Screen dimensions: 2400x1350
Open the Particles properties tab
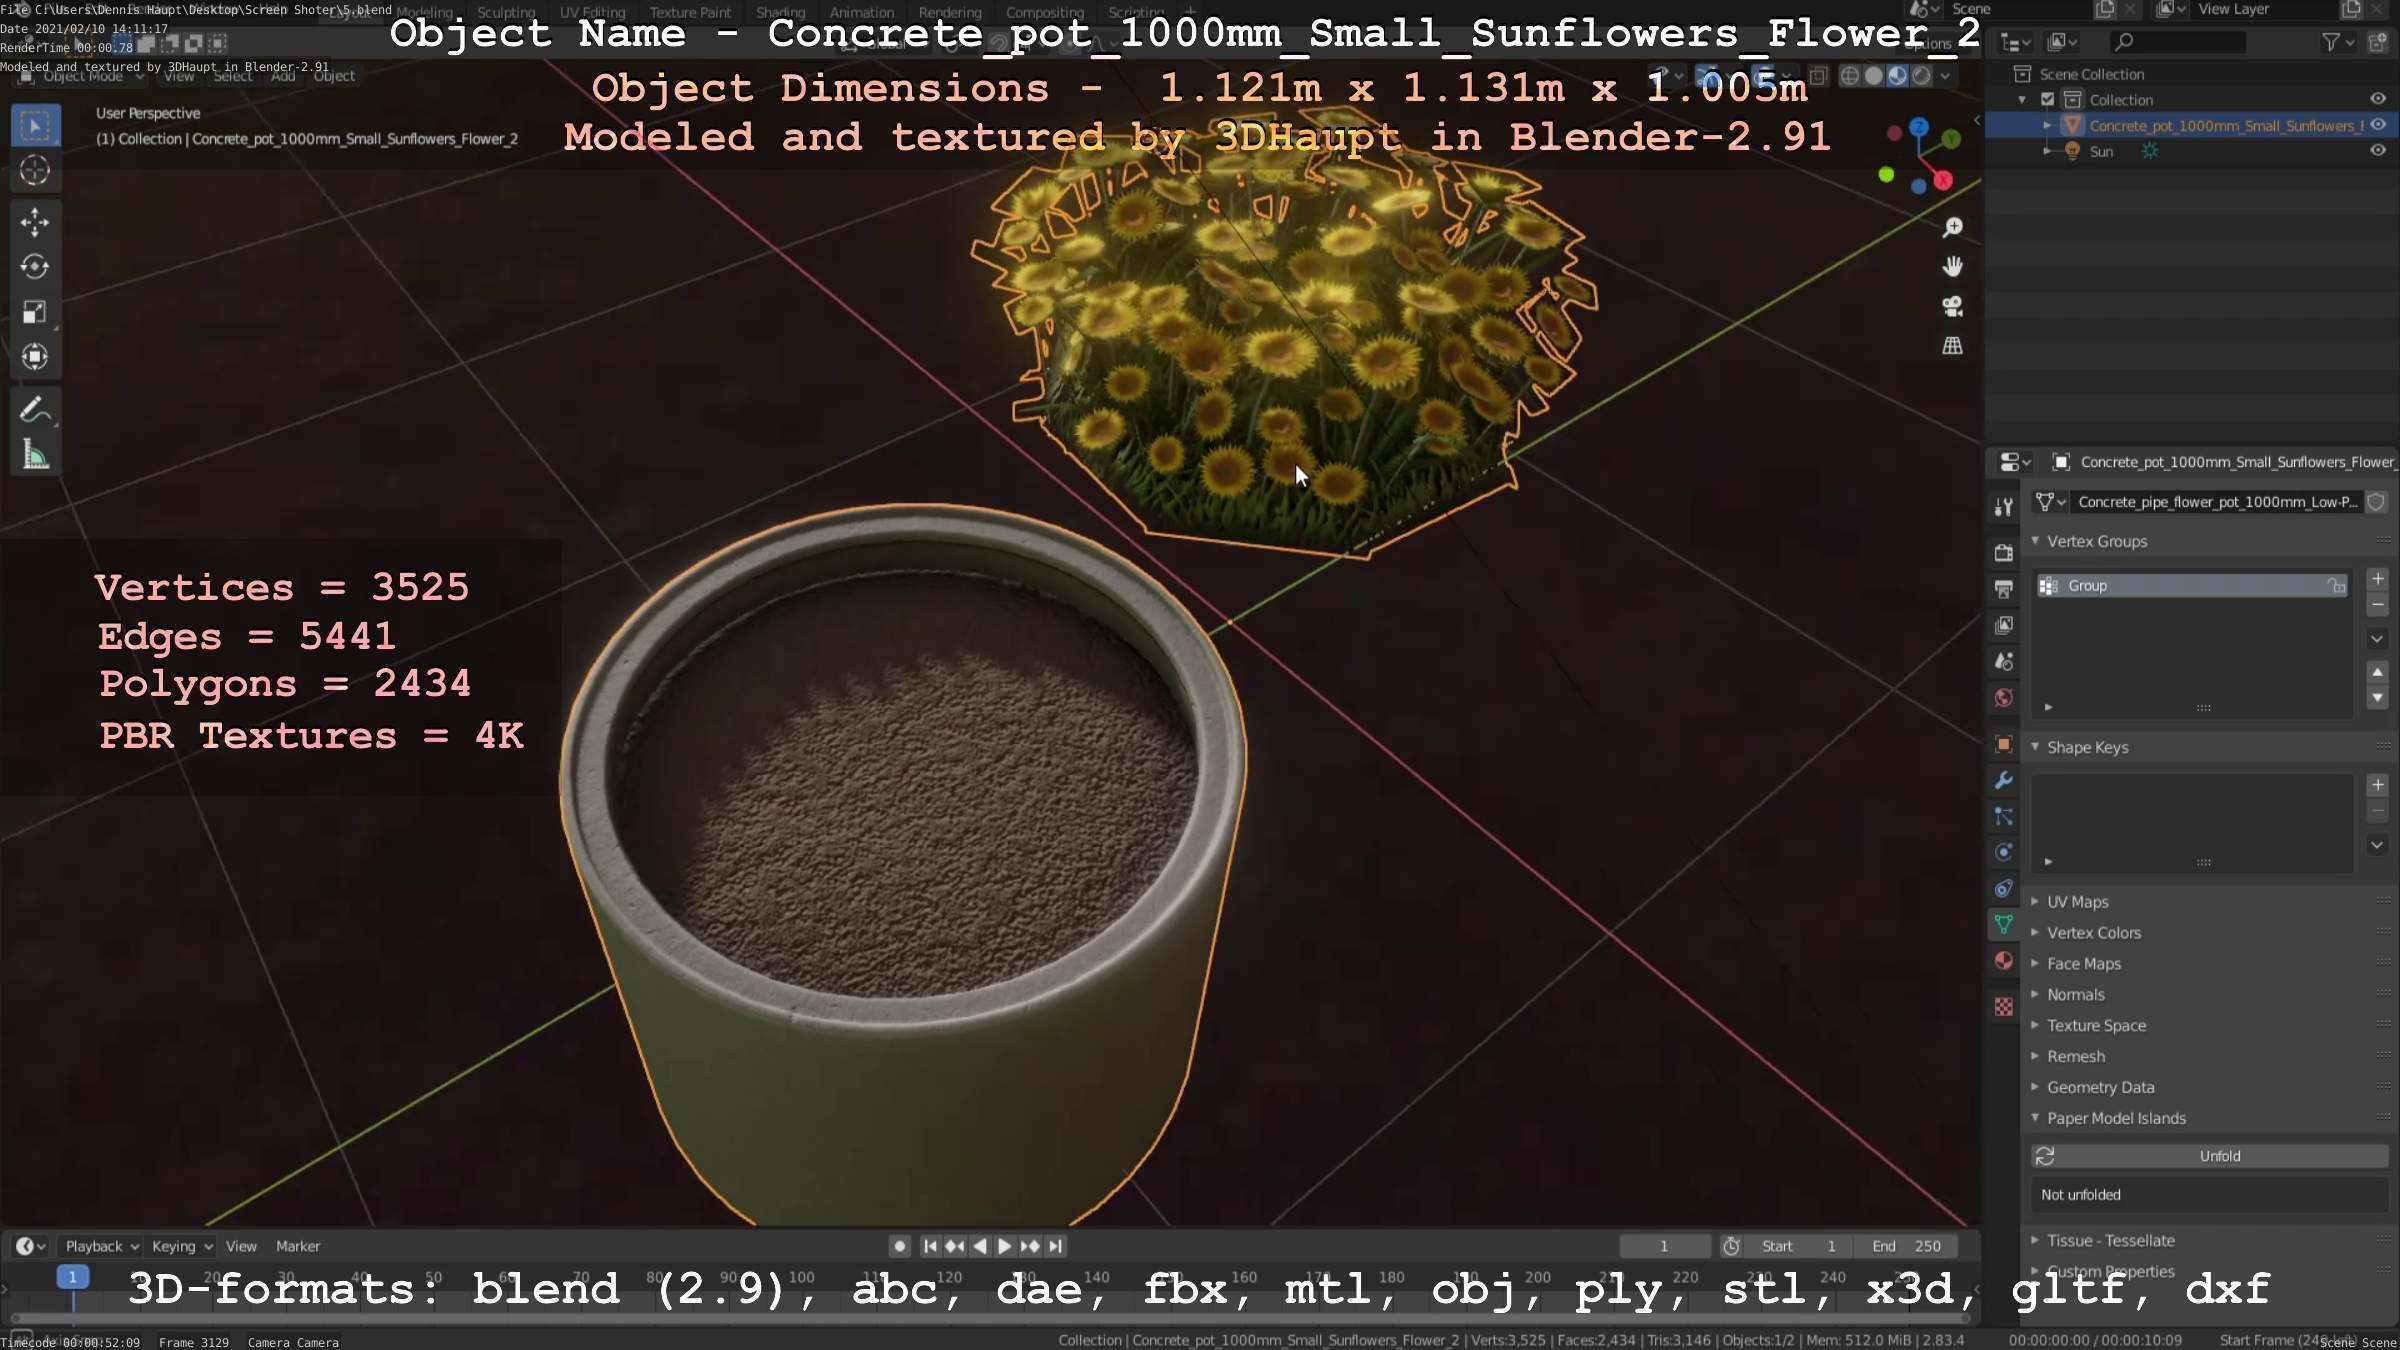coord(2003,817)
